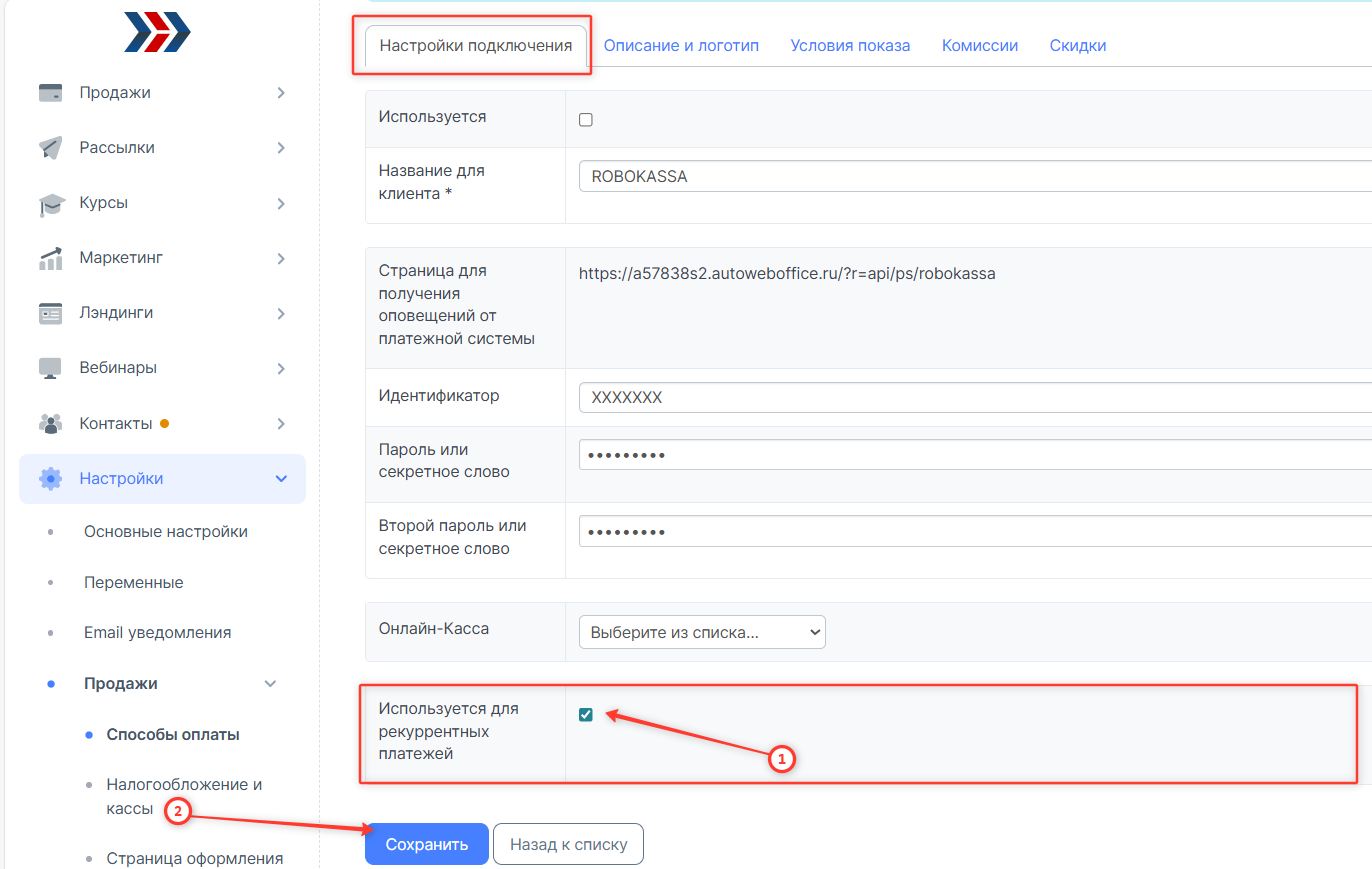Click the monitor icon beside Вебинары
The width and height of the screenshot is (1372, 869).
[50, 368]
